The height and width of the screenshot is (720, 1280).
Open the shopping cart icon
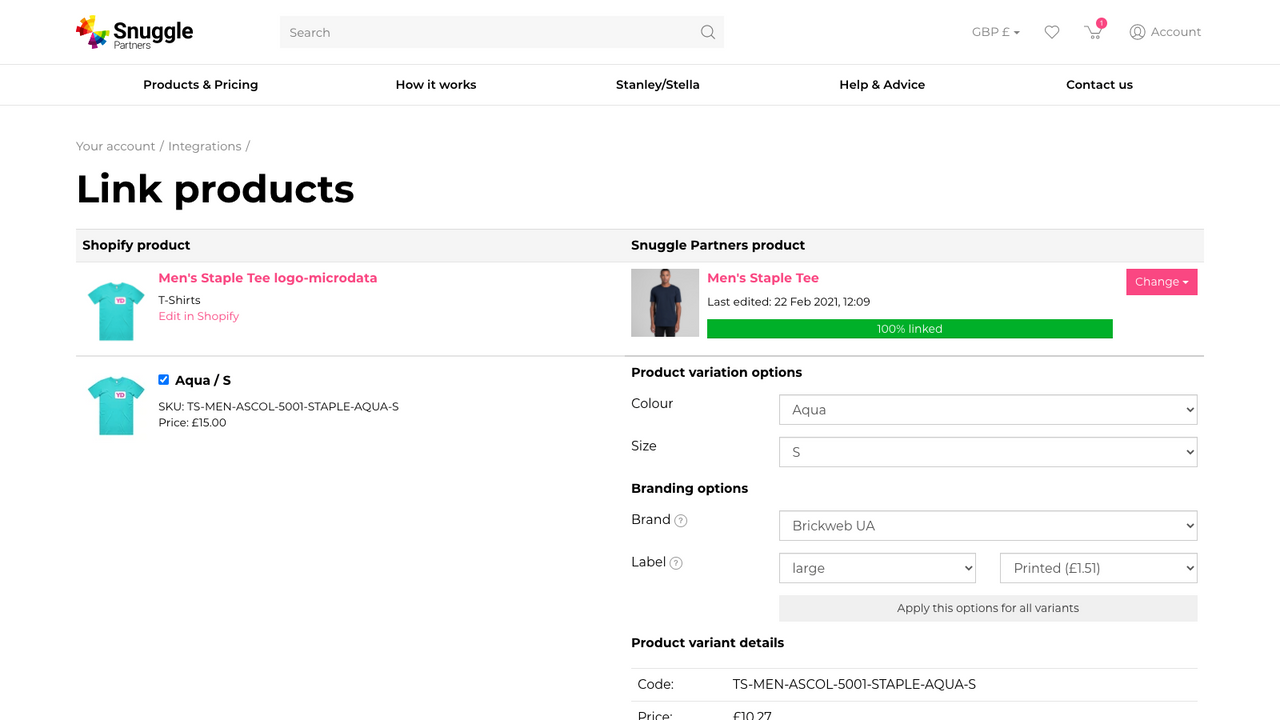(x=1093, y=33)
